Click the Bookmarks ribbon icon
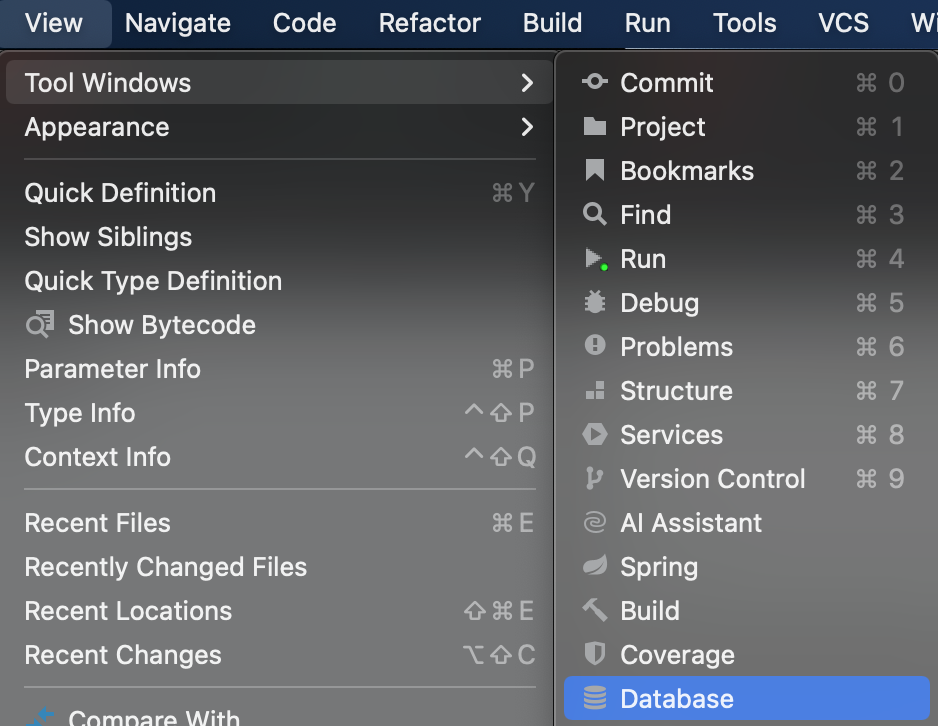The image size is (938, 726). point(595,171)
